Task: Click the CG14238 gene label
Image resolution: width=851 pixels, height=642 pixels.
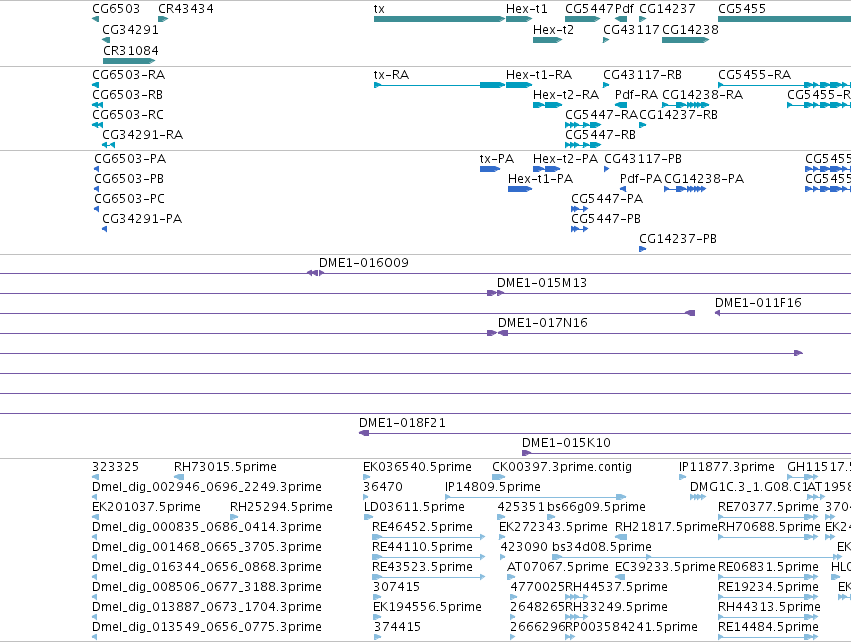Action: click(x=690, y=29)
